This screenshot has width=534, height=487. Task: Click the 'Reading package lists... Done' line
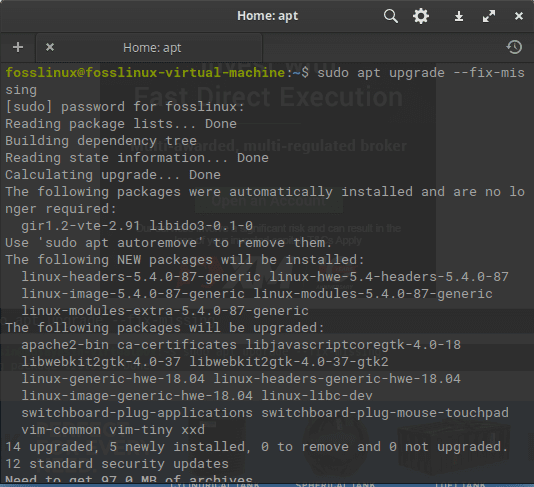tap(121, 124)
